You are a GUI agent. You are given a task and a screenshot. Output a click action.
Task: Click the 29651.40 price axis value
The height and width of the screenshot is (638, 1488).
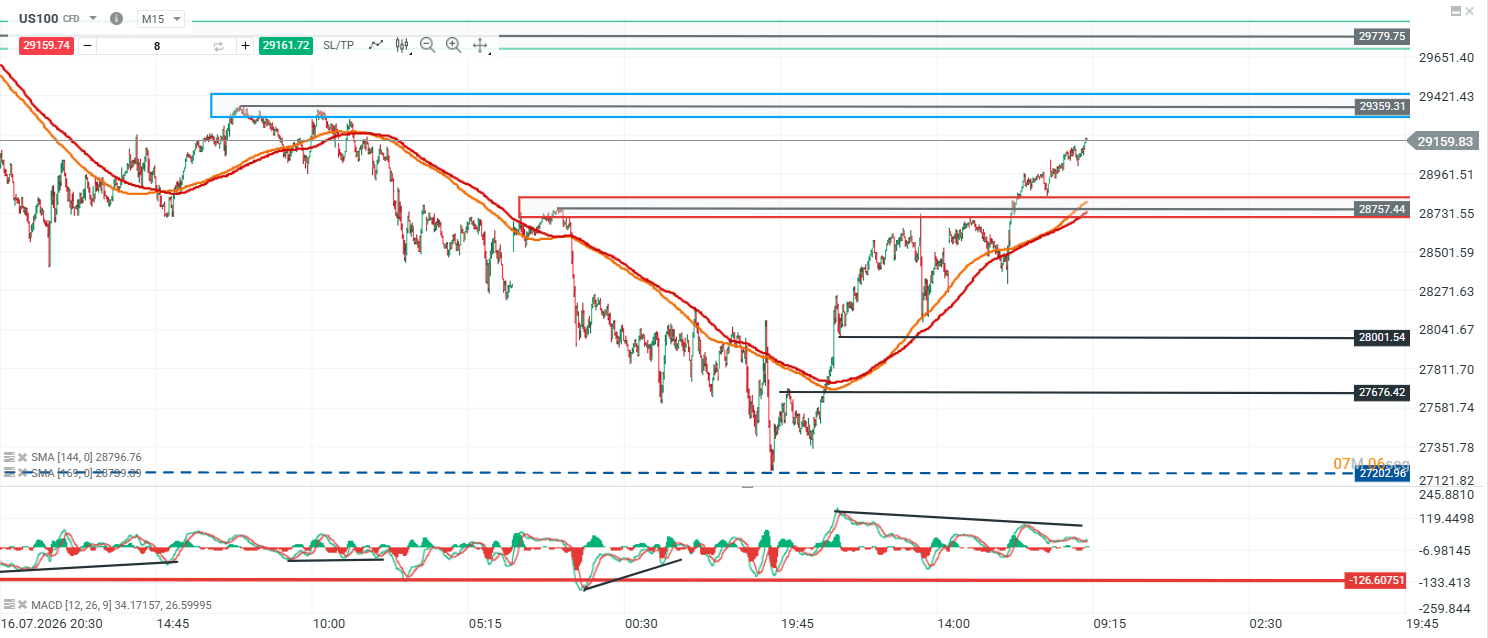(1446, 58)
